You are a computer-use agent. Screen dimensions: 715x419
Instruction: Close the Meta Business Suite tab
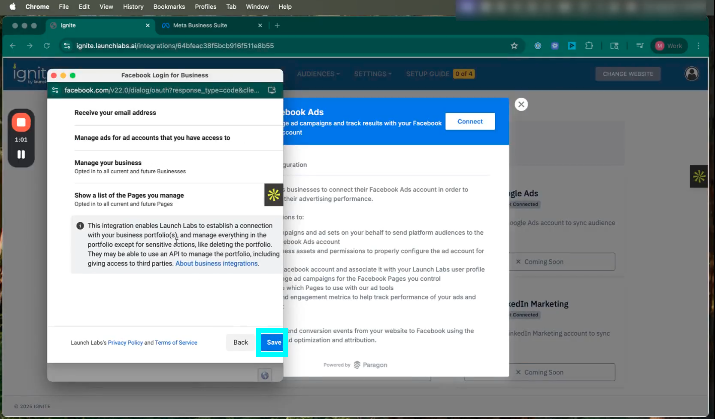(260, 26)
